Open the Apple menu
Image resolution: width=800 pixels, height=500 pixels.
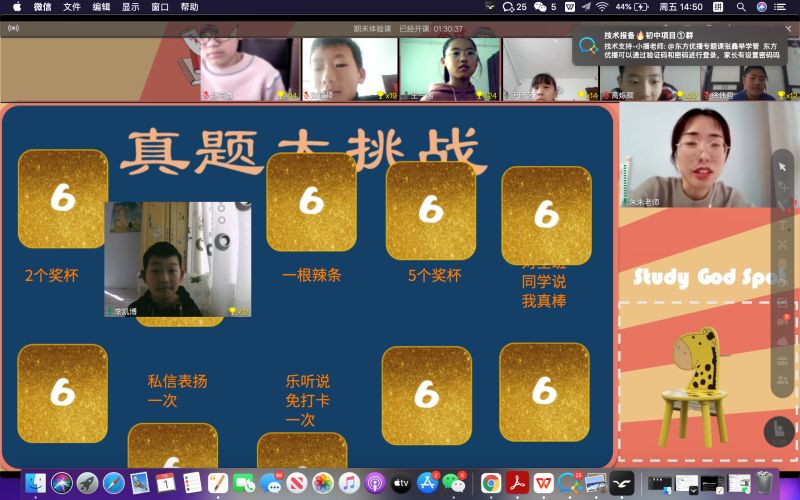point(16,7)
